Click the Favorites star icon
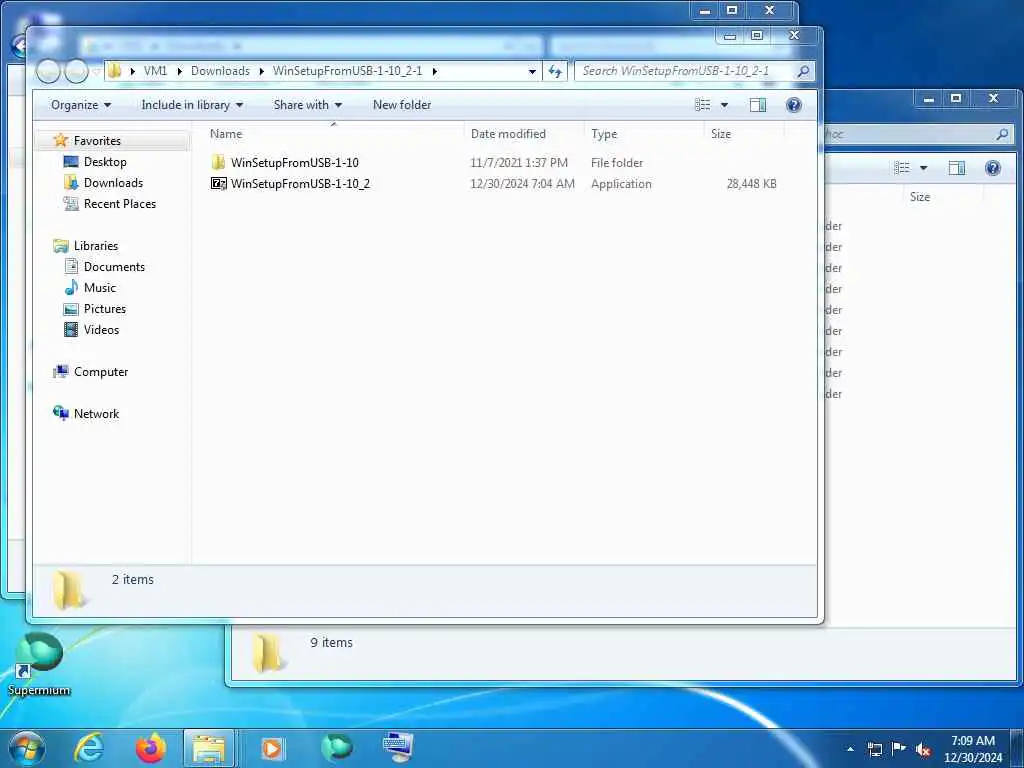Screen dimensions: 1024x768 (61, 140)
